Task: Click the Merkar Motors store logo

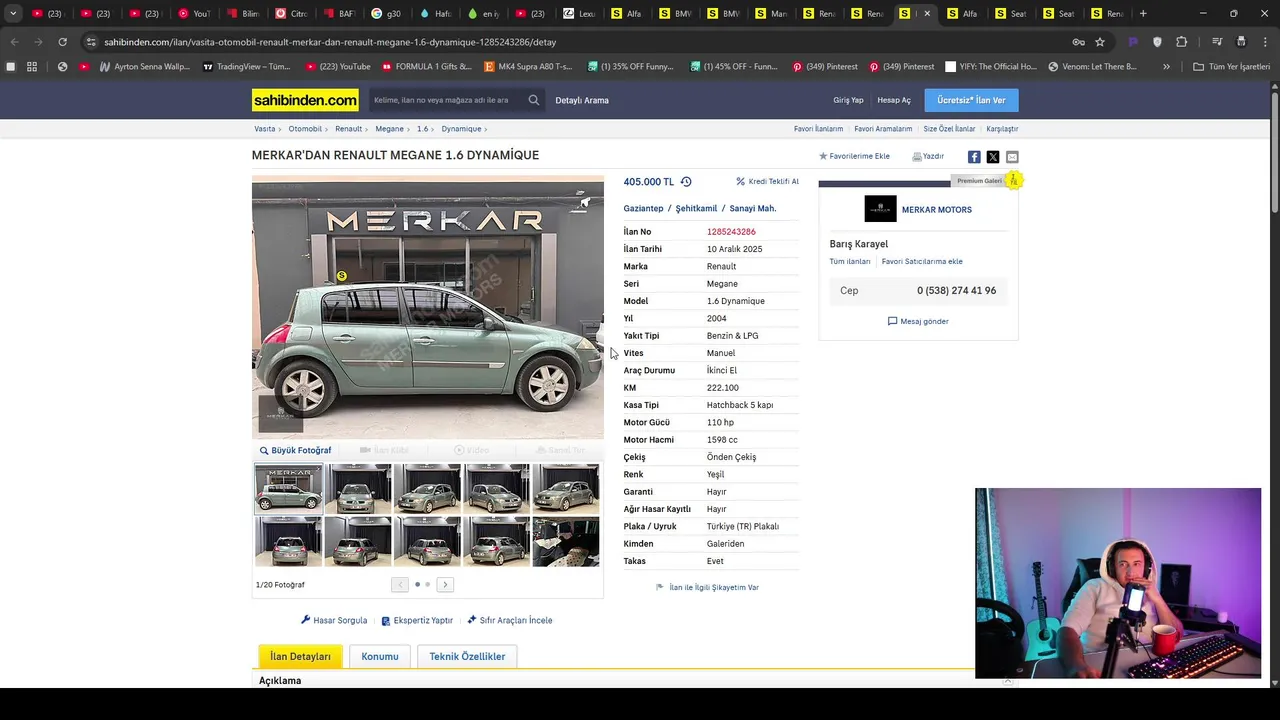Action: [x=880, y=209]
